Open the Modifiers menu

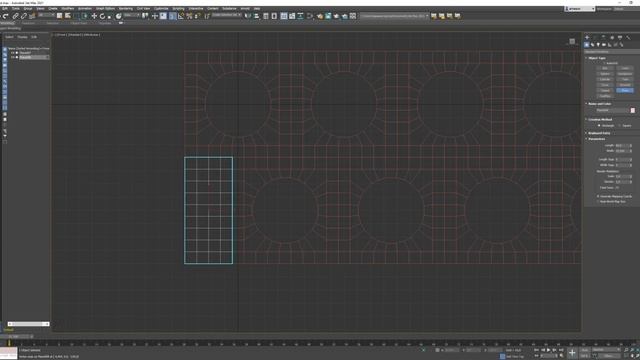(67, 8)
